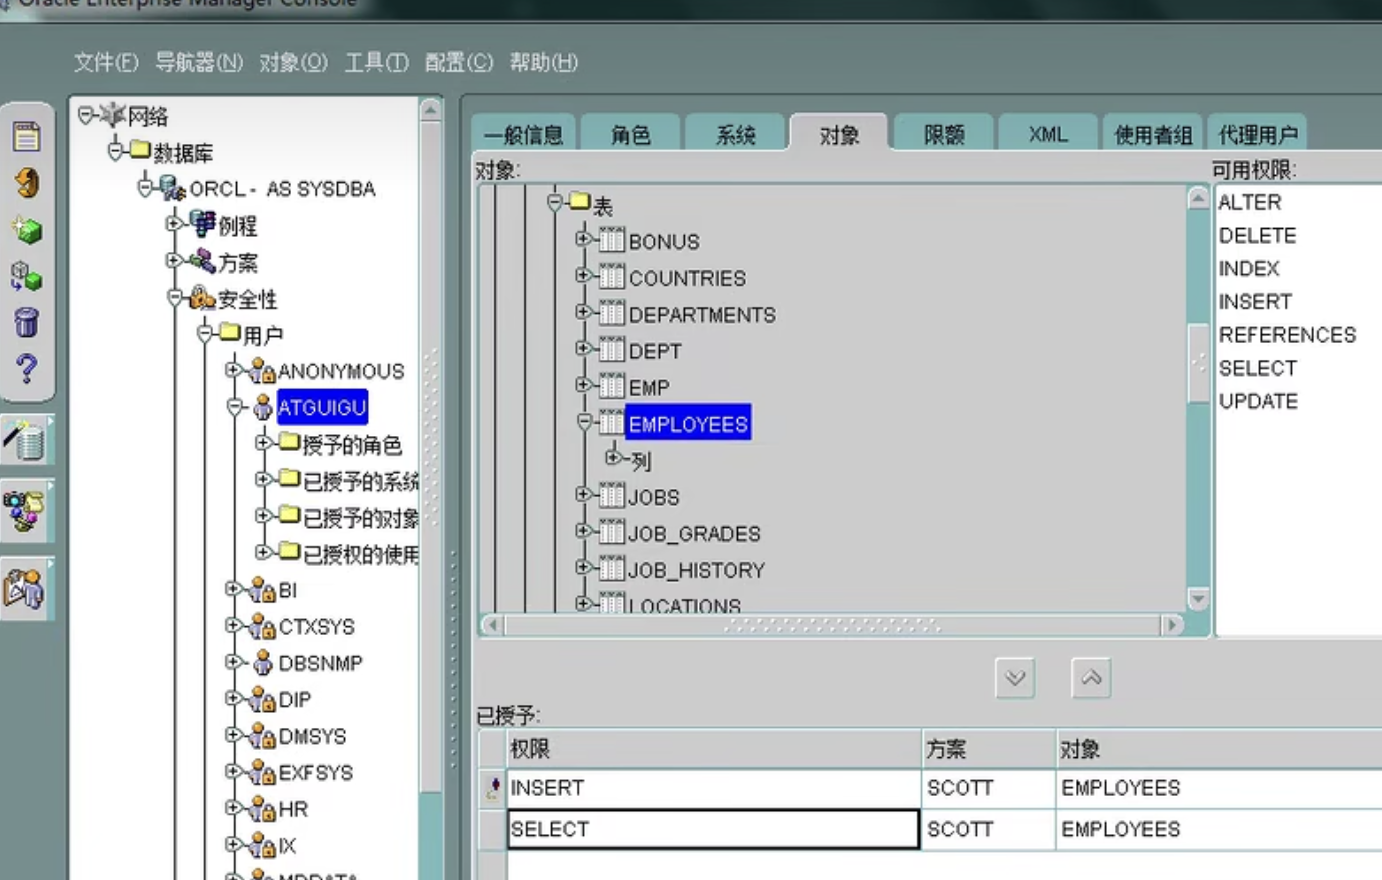Click the BONUS table icon
This screenshot has height=880, width=1382.
tap(611, 241)
